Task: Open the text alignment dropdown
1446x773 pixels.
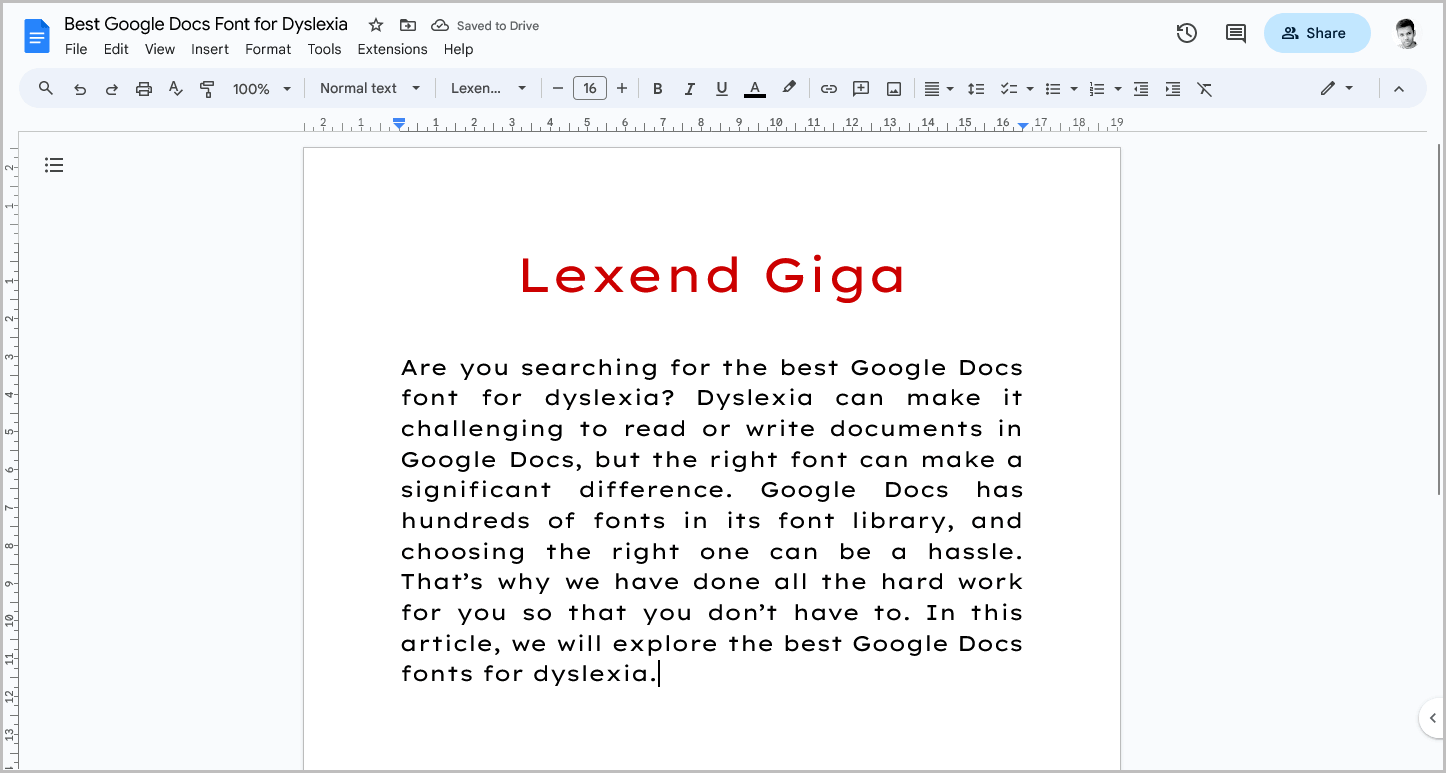Action: tap(938, 89)
